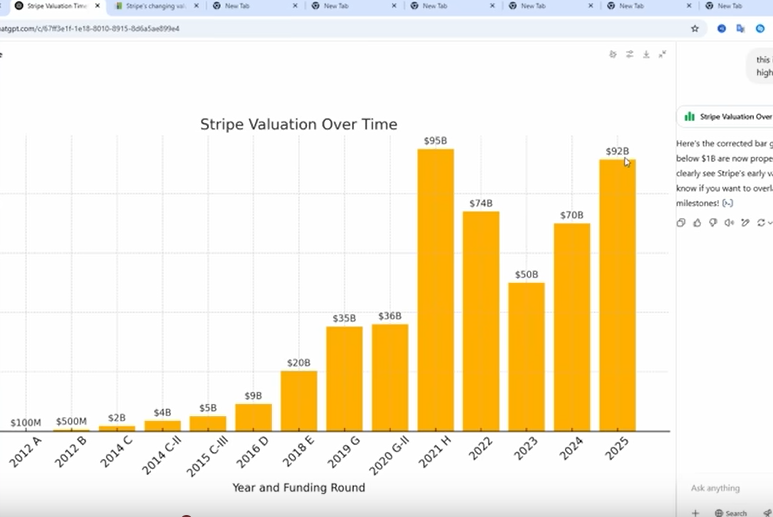Click the 2022 axis label
This screenshot has width=773, height=517.
480,448
